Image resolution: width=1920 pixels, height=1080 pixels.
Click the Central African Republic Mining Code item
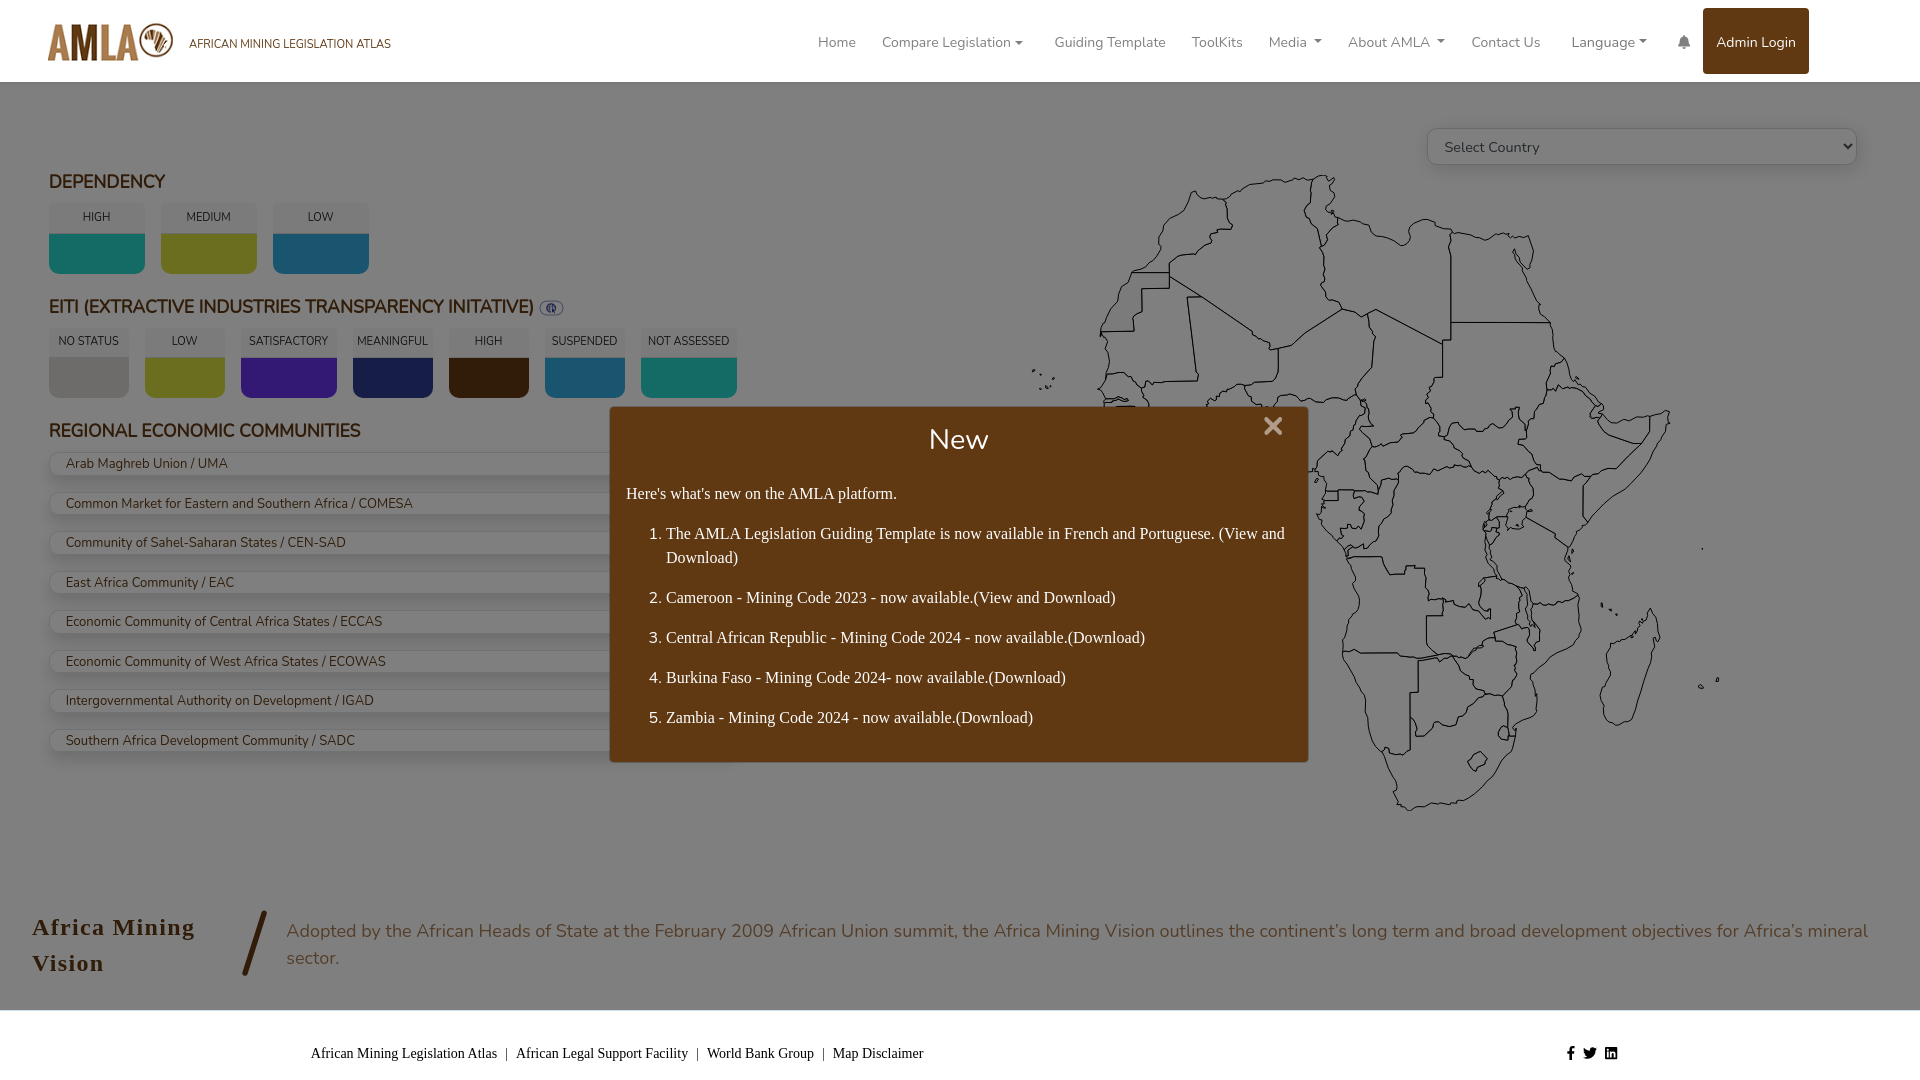(x=905, y=638)
